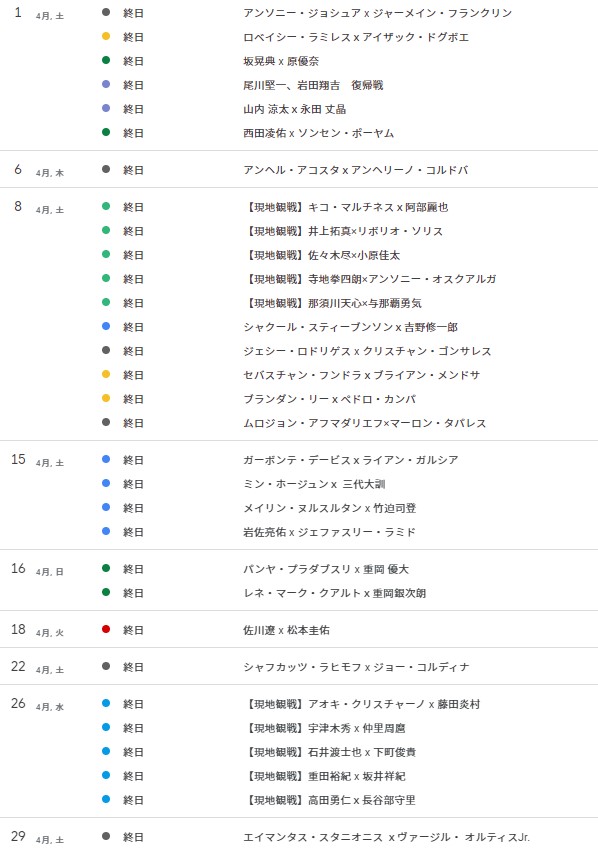598x852 pixels.
Task: Open the アンヘル・アコスタ x アンヘリーノ・コルドバ event
Action: pos(356,170)
